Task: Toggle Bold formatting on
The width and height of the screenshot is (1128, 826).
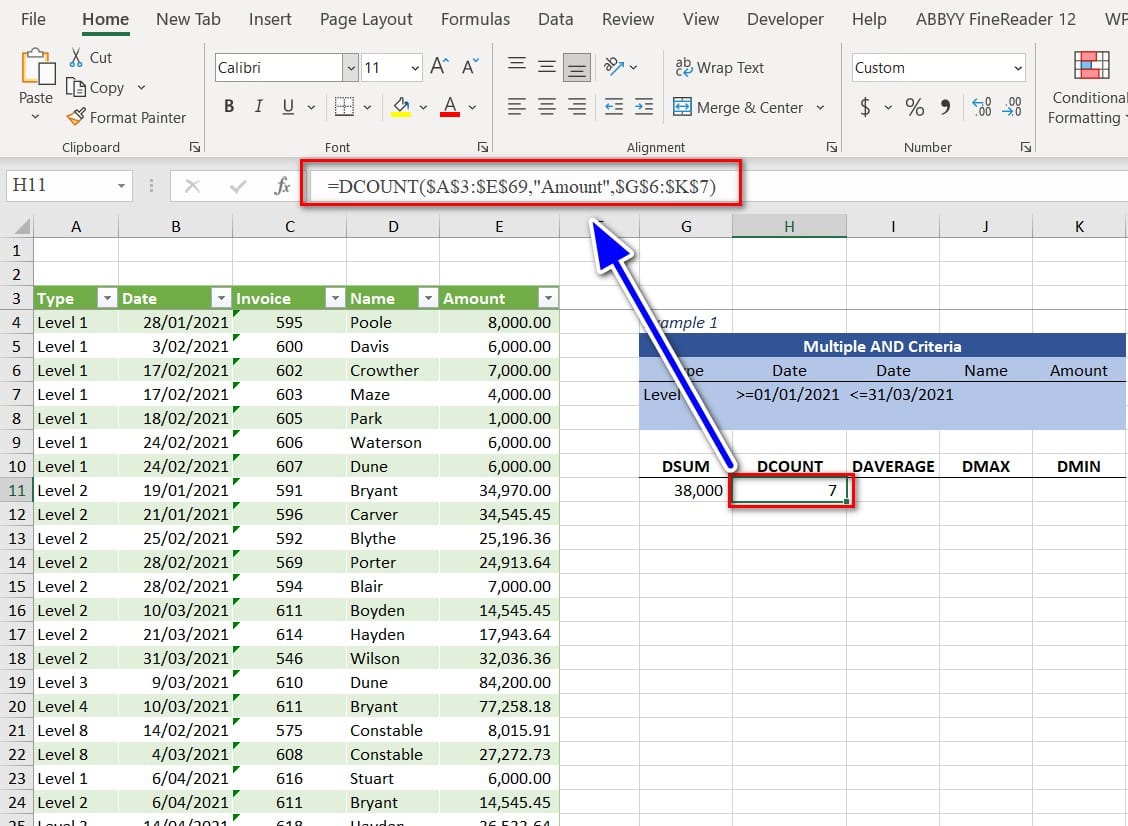Action: (229, 107)
